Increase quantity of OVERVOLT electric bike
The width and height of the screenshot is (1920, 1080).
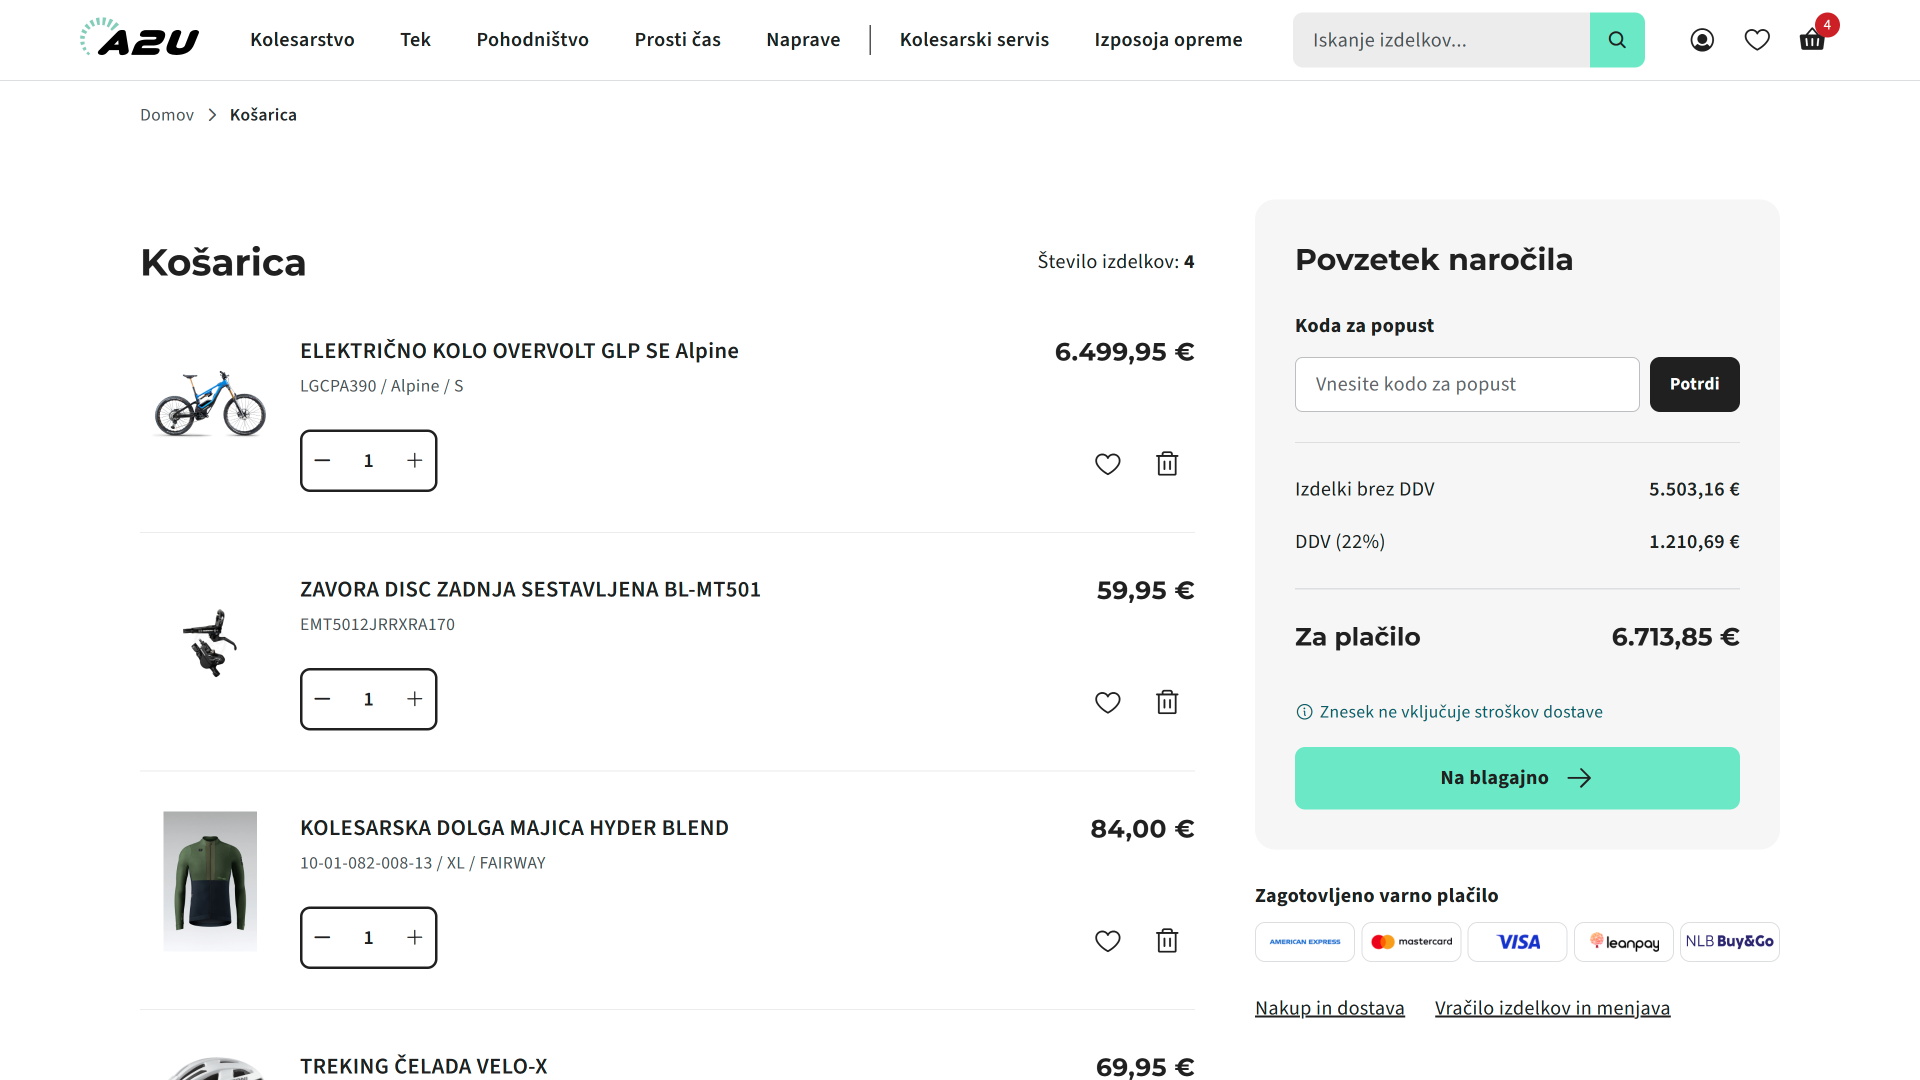(x=415, y=461)
